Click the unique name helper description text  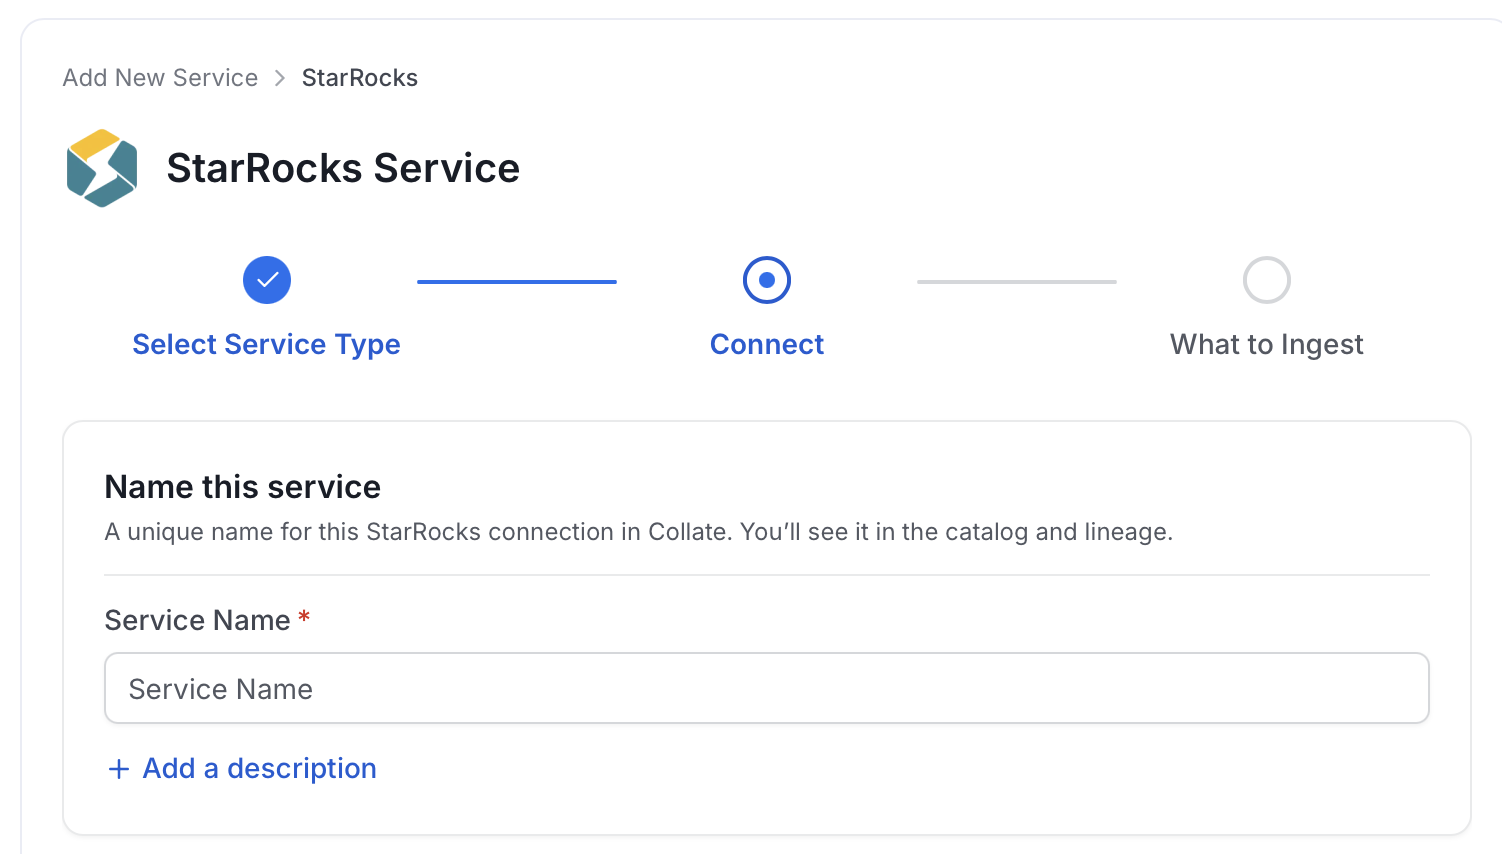(x=639, y=532)
